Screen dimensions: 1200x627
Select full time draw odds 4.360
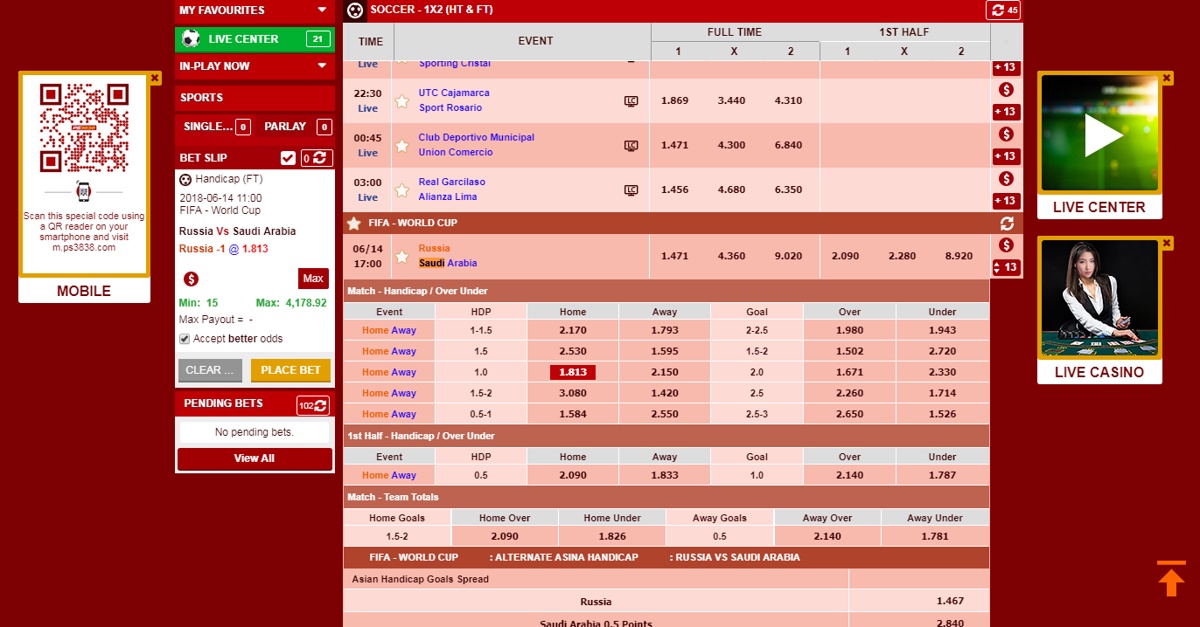(x=732, y=256)
